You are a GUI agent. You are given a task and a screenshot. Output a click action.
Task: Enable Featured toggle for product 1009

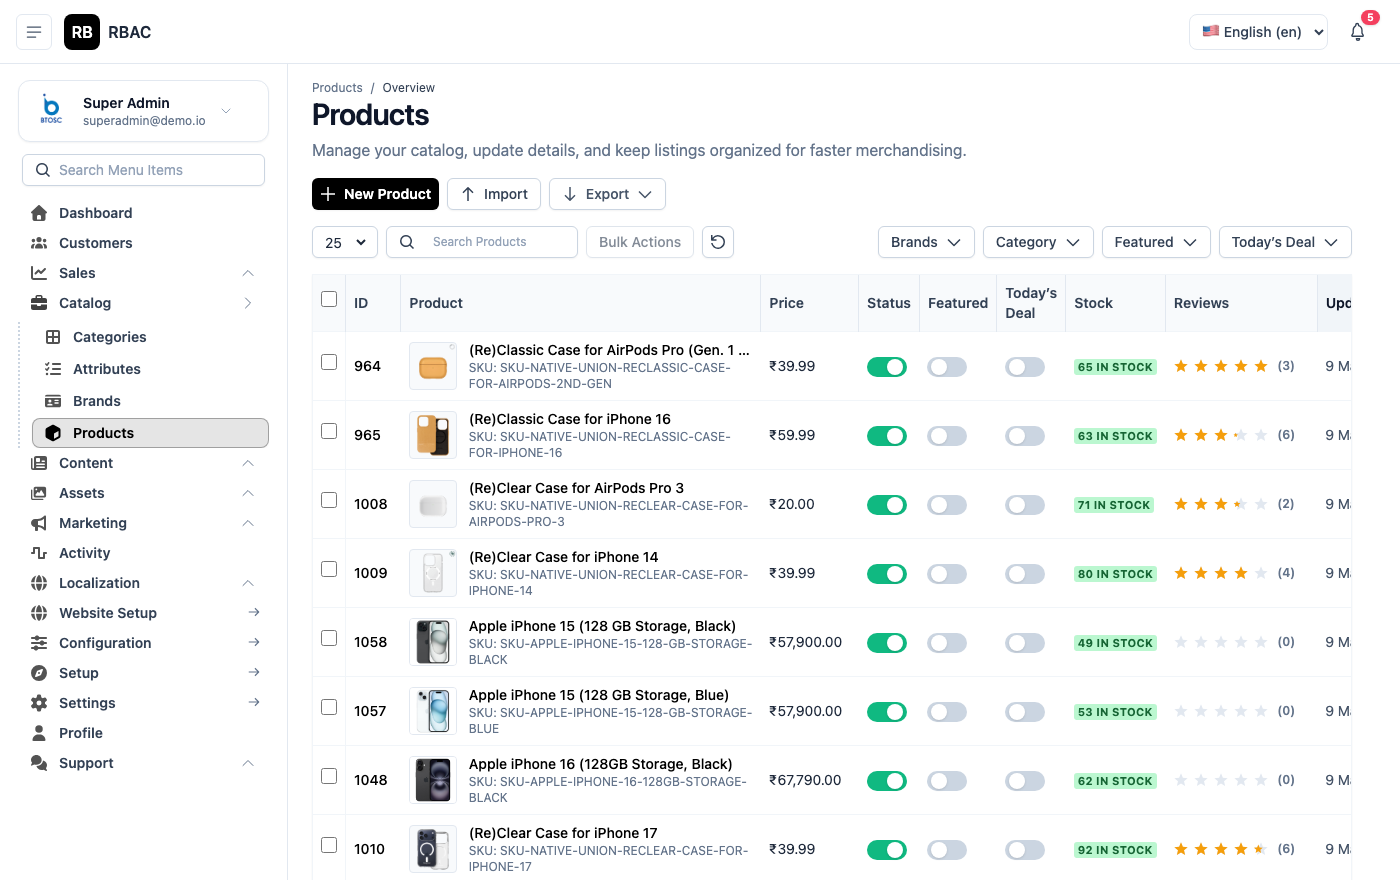point(947,574)
